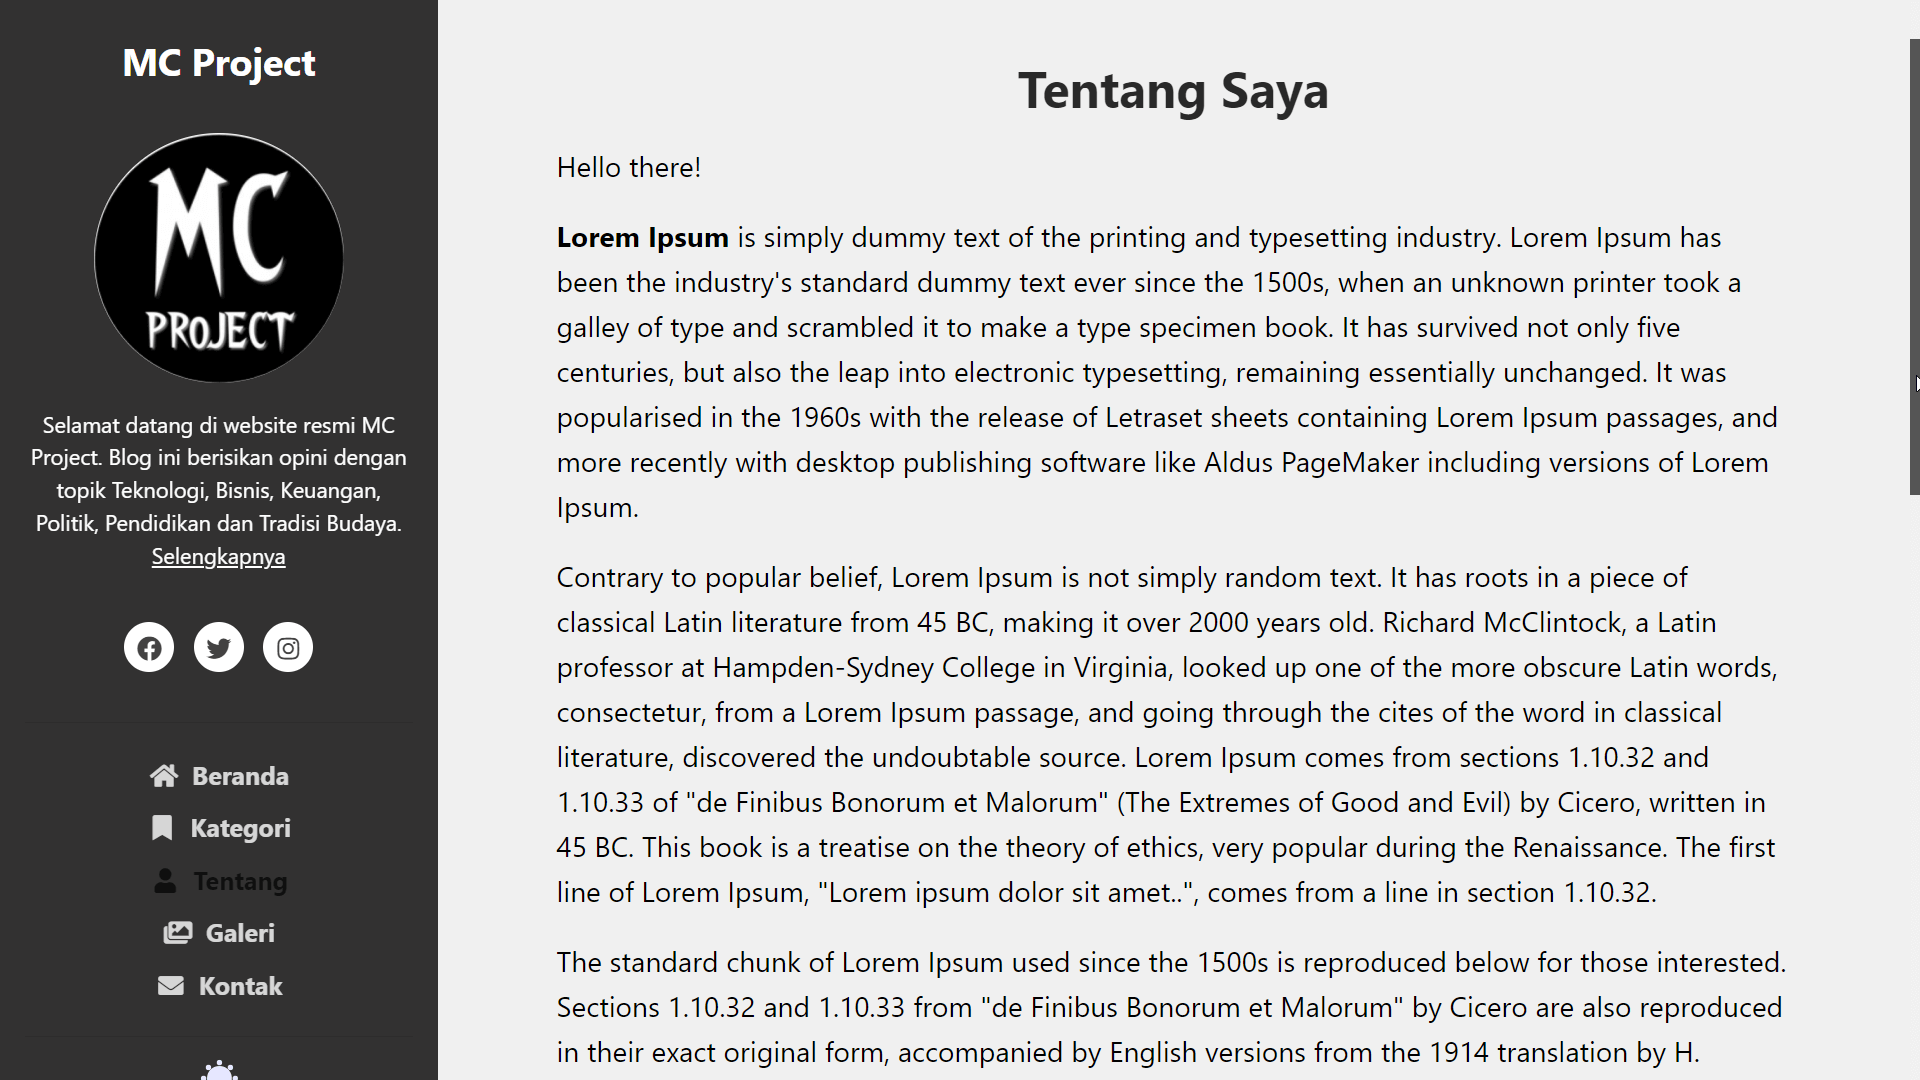Select the Kategori menu item

tap(240, 827)
